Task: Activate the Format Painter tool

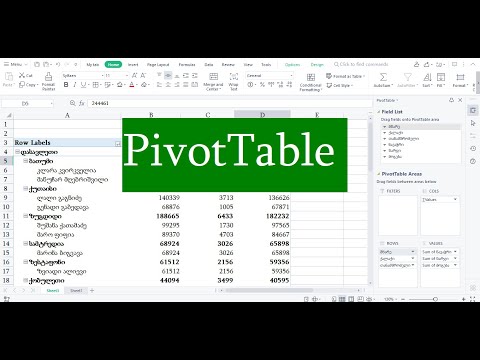Action: (x=48, y=81)
